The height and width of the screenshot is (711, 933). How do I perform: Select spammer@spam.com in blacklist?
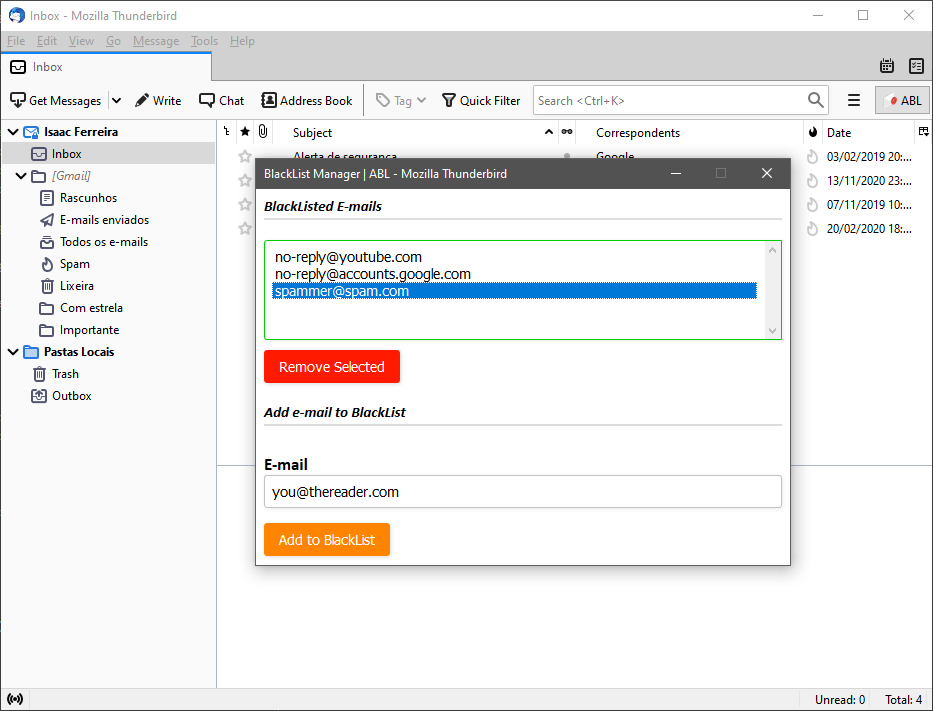click(514, 291)
